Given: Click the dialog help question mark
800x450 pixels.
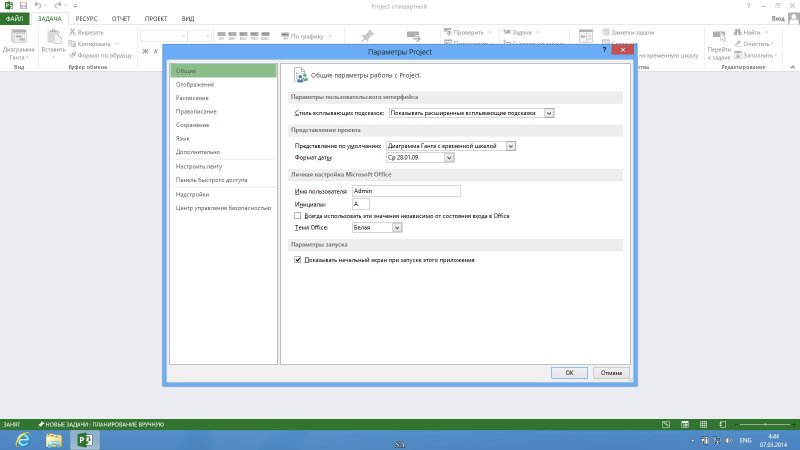Looking at the screenshot, I should (x=605, y=49).
